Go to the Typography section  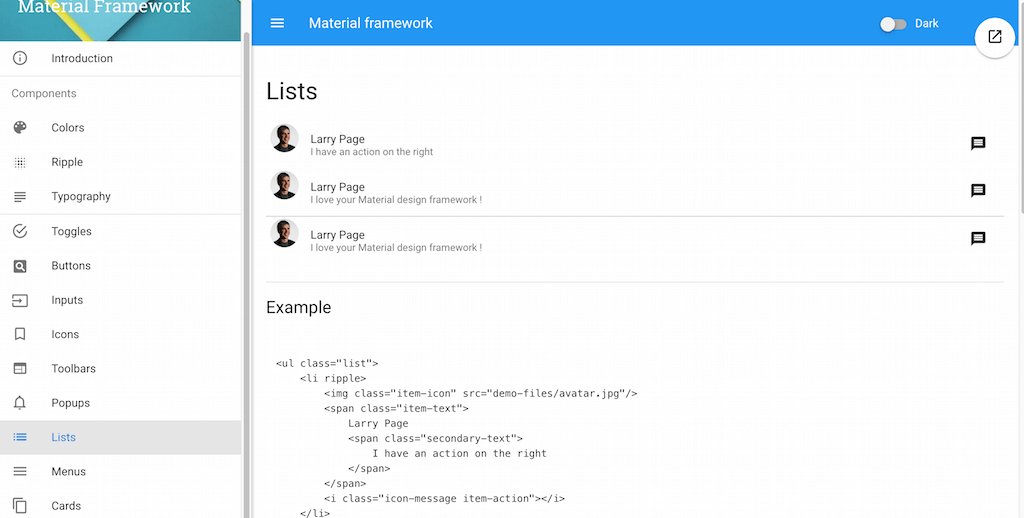coord(81,197)
